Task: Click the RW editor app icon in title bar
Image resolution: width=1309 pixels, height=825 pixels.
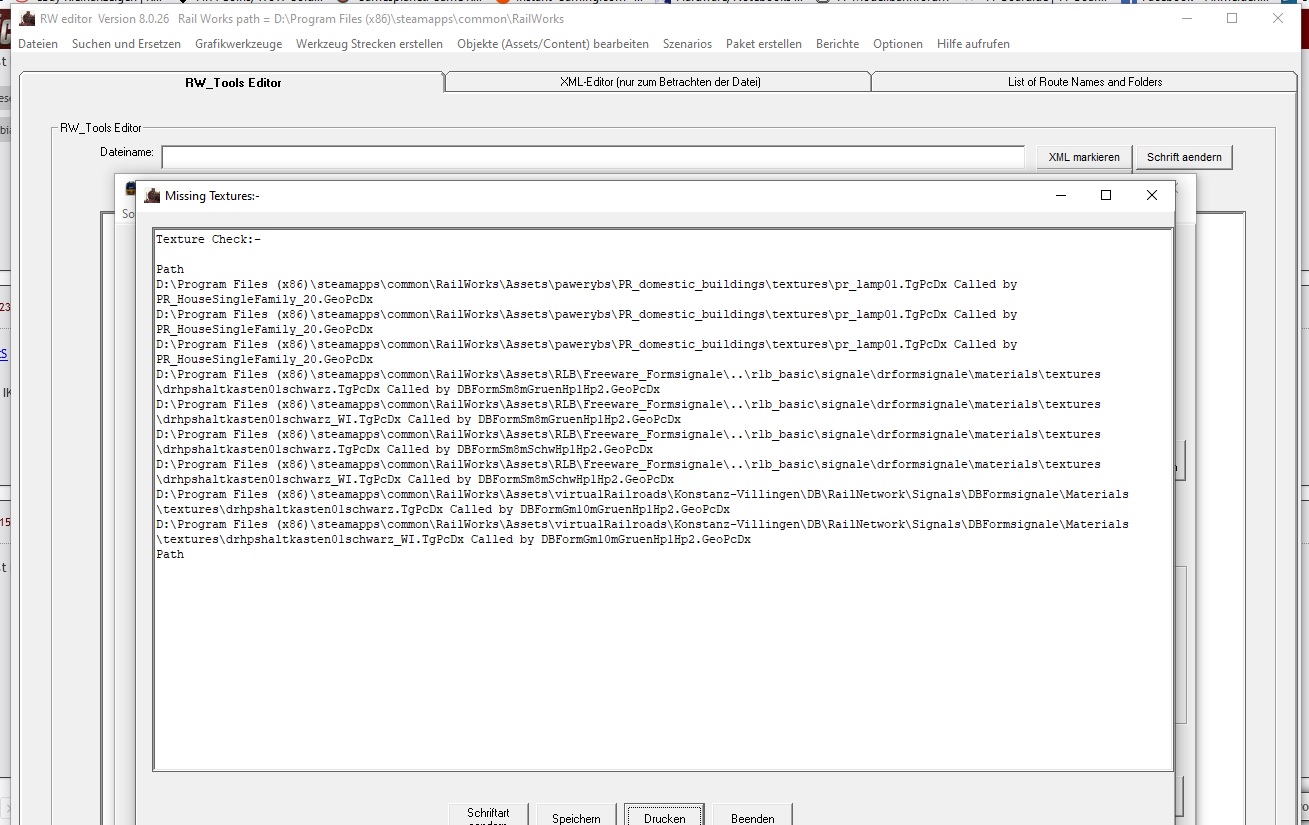Action: pyautogui.click(x=28, y=19)
